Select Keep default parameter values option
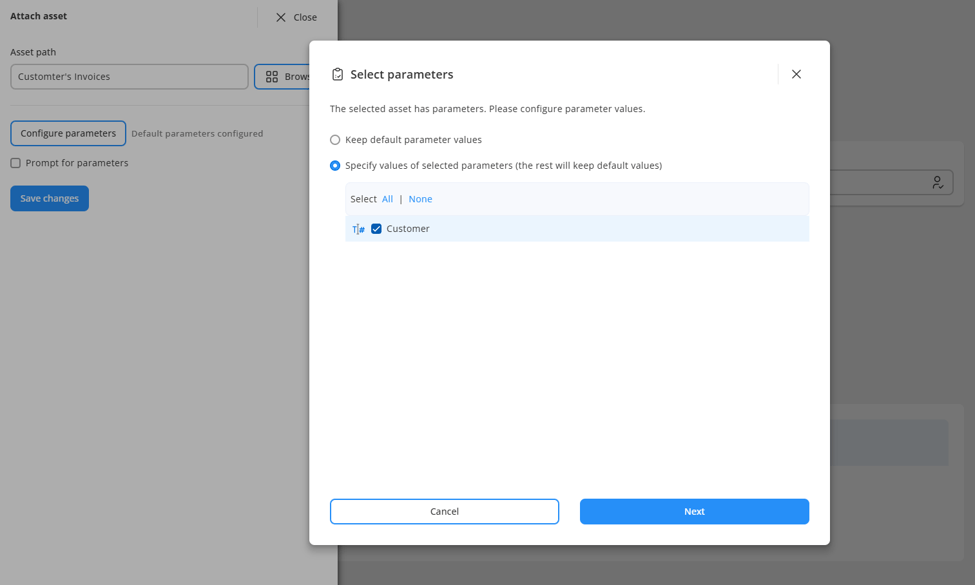Image resolution: width=975 pixels, height=585 pixels. [x=335, y=140]
